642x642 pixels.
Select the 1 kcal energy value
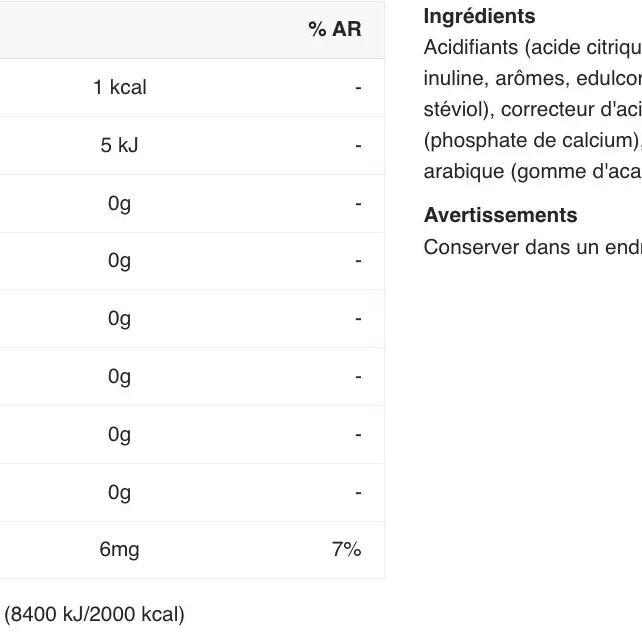coord(119,88)
